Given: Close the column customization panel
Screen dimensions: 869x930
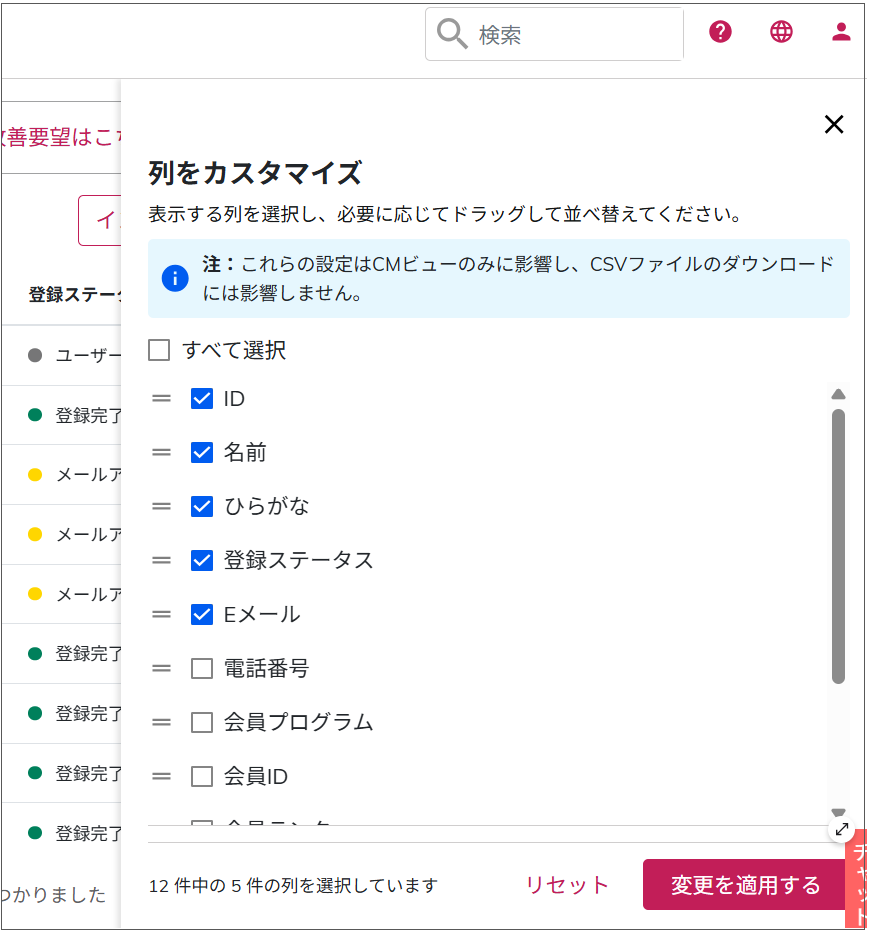Looking at the screenshot, I should tap(833, 124).
